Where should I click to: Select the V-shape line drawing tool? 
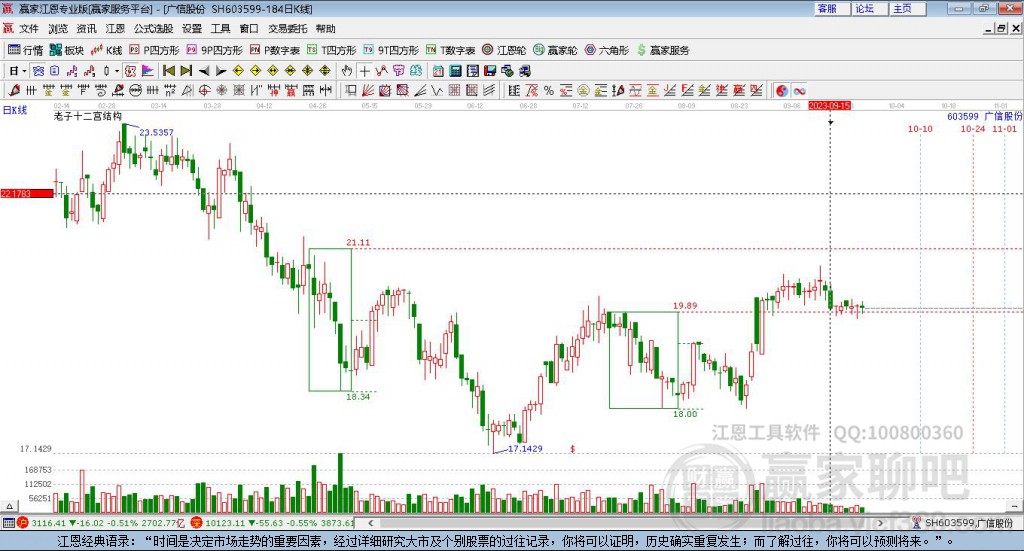[x=437, y=91]
